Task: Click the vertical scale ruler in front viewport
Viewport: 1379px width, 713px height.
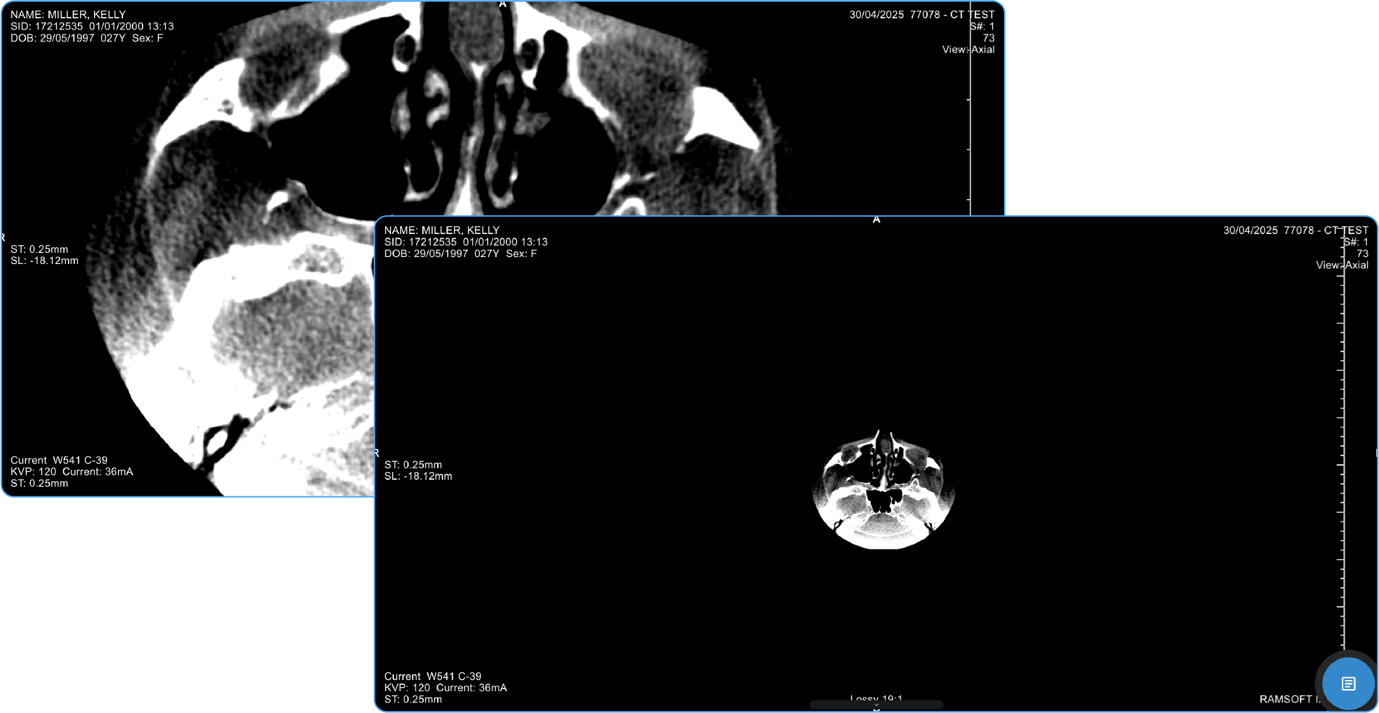Action: 1343,450
